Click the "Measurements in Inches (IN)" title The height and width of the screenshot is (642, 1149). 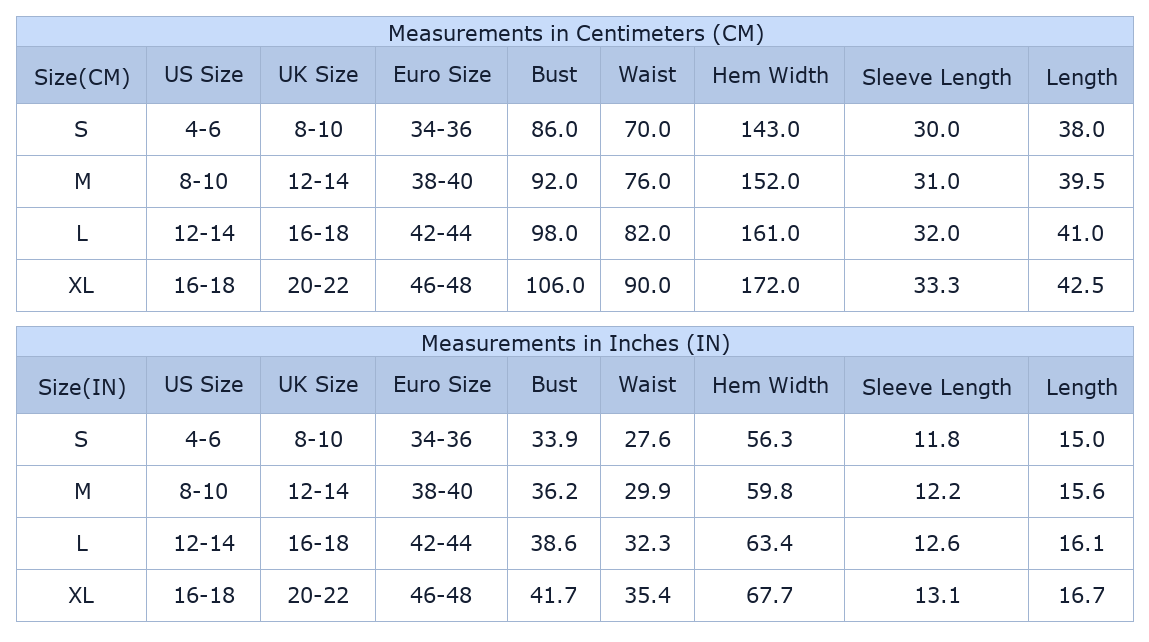[x=575, y=343]
